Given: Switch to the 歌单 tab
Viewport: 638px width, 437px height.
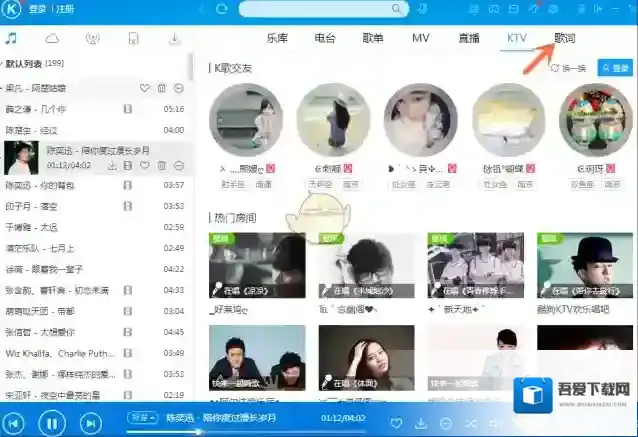Looking at the screenshot, I should [373, 38].
